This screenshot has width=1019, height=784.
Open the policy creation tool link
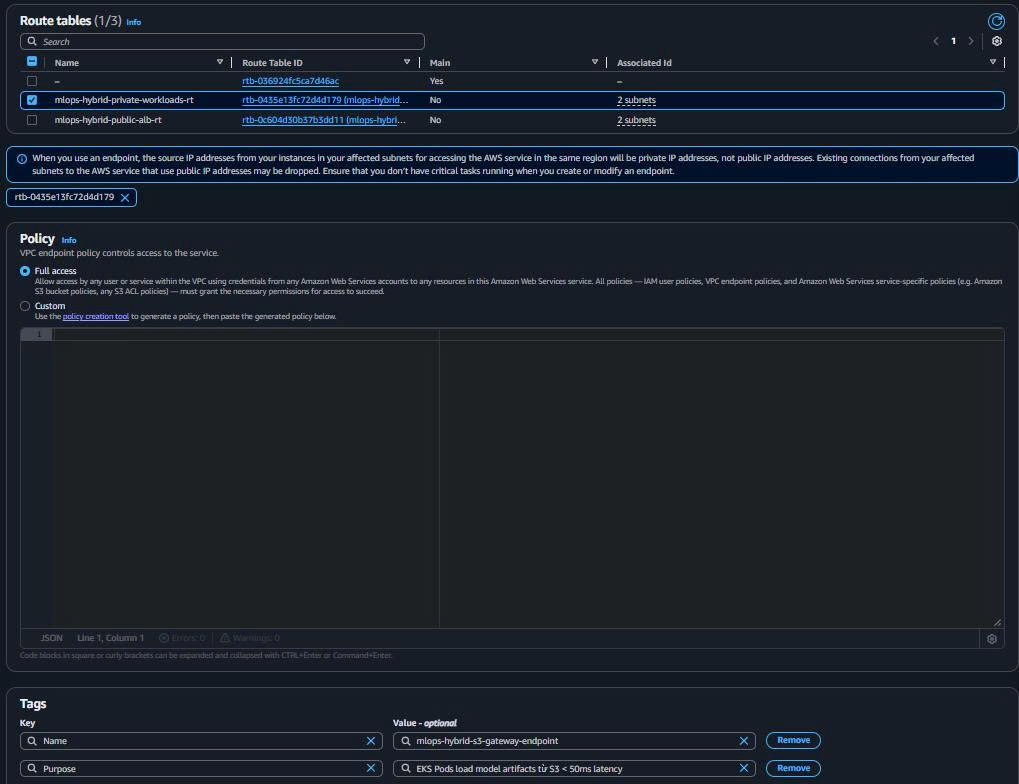[x=95, y=315]
